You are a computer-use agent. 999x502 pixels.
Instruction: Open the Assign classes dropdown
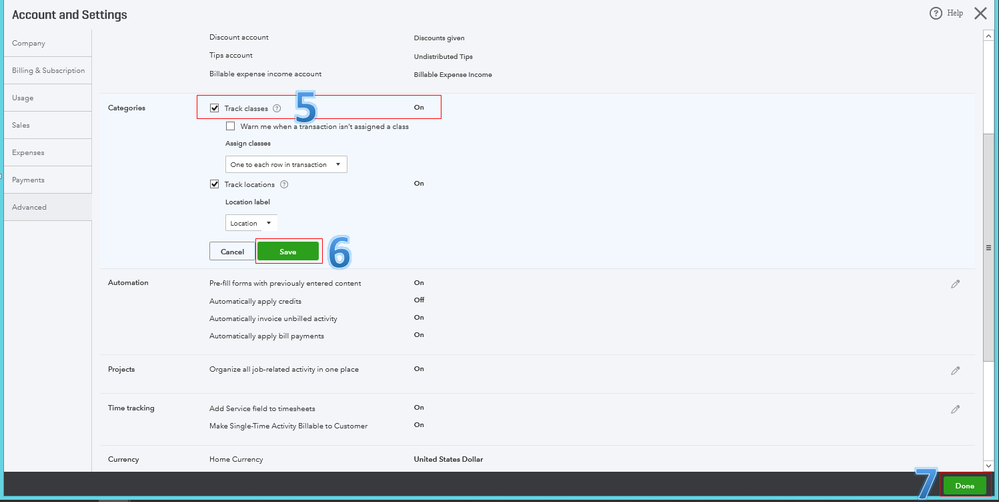click(x=286, y=164)
